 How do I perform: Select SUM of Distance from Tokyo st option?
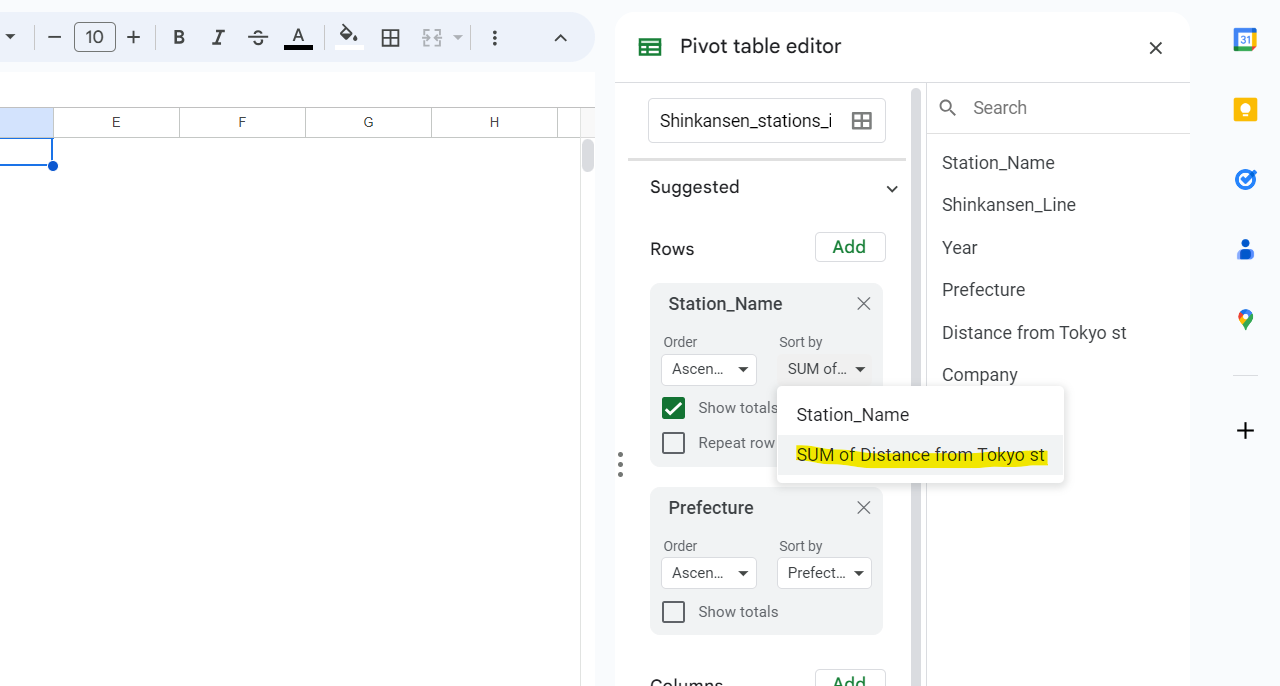(x=920, y=456)
